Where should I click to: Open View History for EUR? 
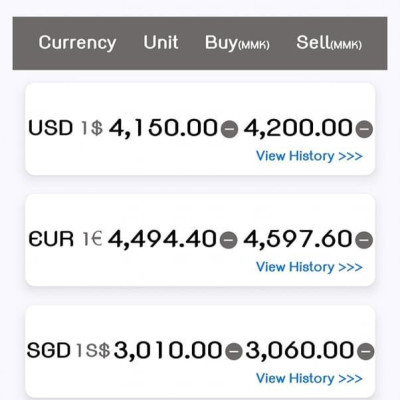(x=309, y=267)
